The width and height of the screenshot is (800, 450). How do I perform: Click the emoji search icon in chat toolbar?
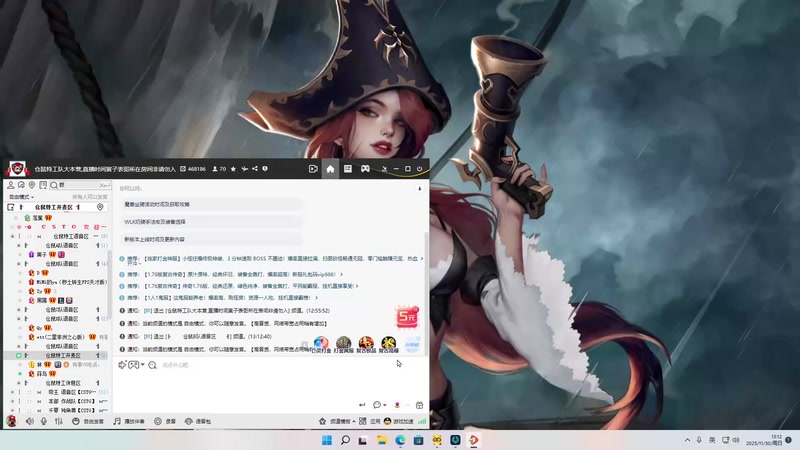[x=152, y=365]
